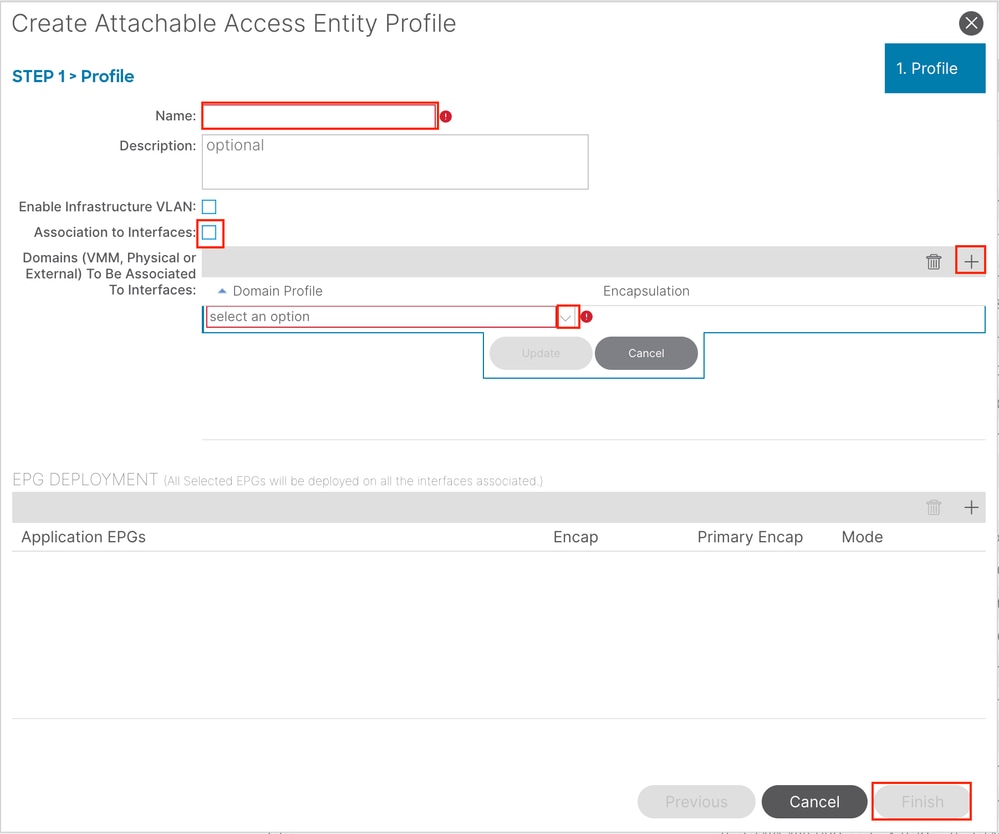
Task: Click the Update button in domain row
Action: coord(540,353)
